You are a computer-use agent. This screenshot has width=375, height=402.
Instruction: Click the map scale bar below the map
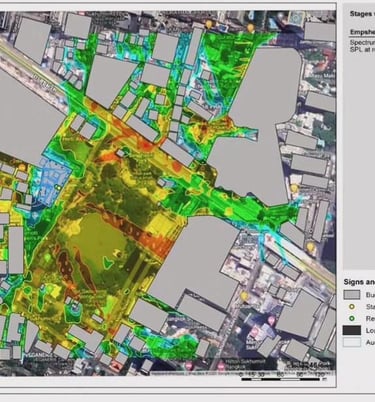click(283, 379)
